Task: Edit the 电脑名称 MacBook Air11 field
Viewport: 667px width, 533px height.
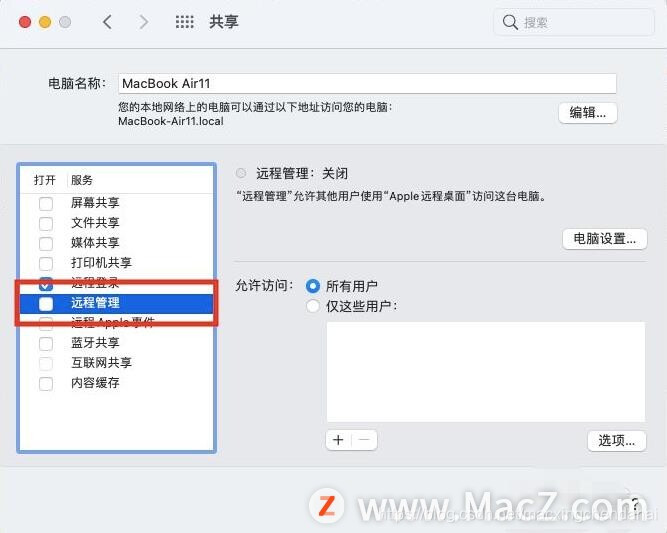Action: [x=367, y=83]
